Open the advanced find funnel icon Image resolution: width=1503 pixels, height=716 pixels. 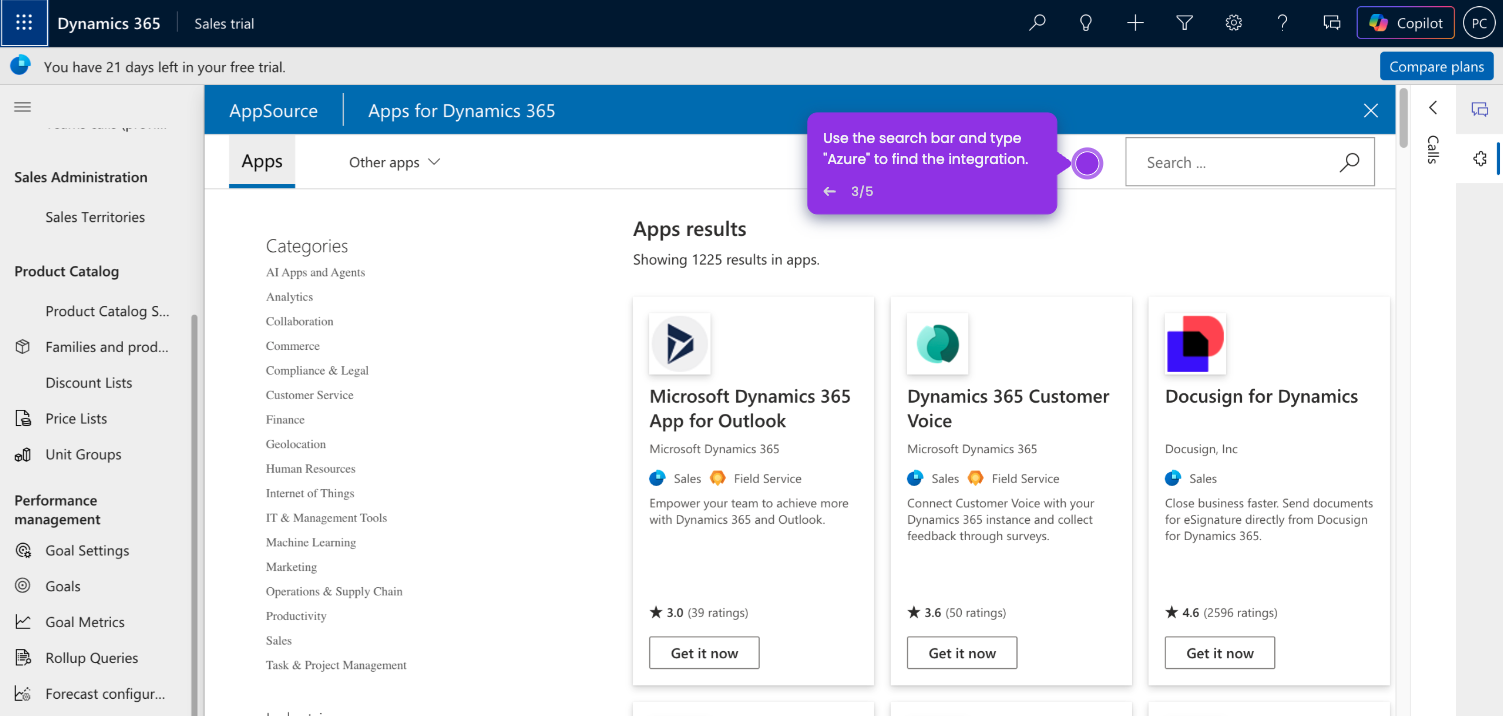click(1184, 23)
